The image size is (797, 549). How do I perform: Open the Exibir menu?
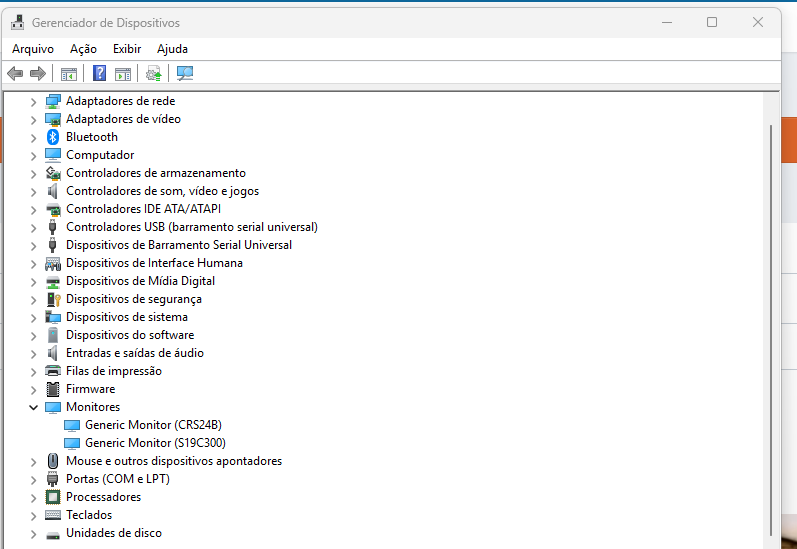tap(127, 49)
